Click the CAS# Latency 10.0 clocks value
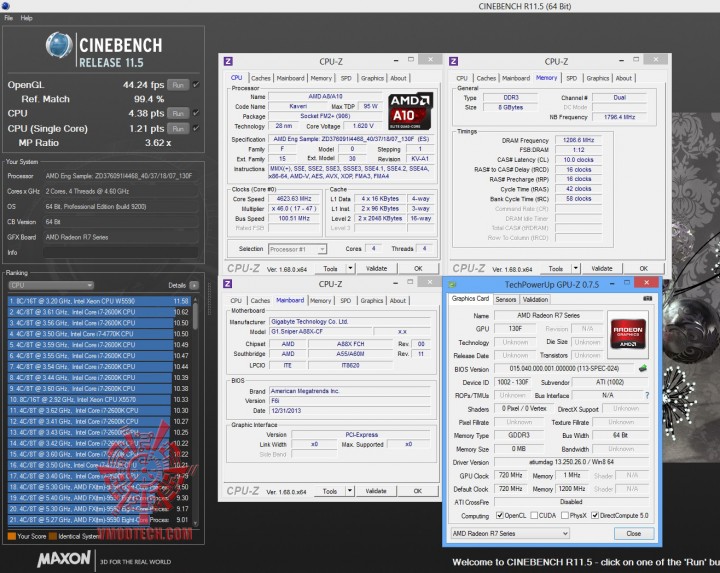Viewport: 720px width, 573px height. tap(579, 160)
